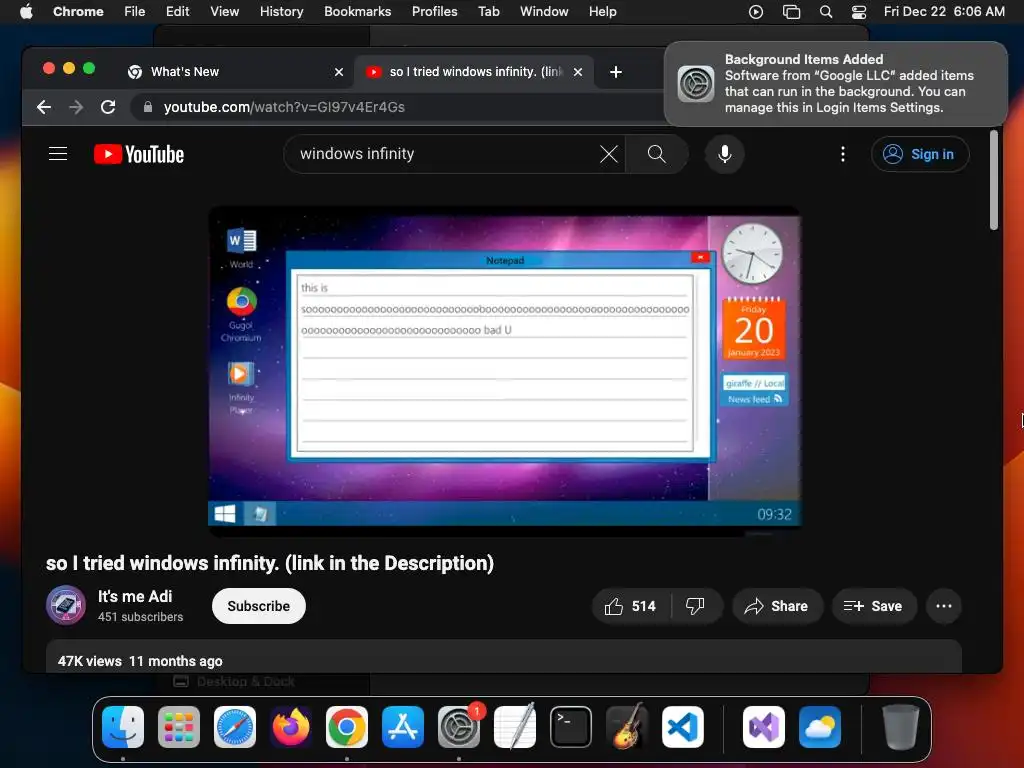The height and width of the screenshot is (768, 1024).
Task: Open the clock and date in menu bar
Action: 944,12
